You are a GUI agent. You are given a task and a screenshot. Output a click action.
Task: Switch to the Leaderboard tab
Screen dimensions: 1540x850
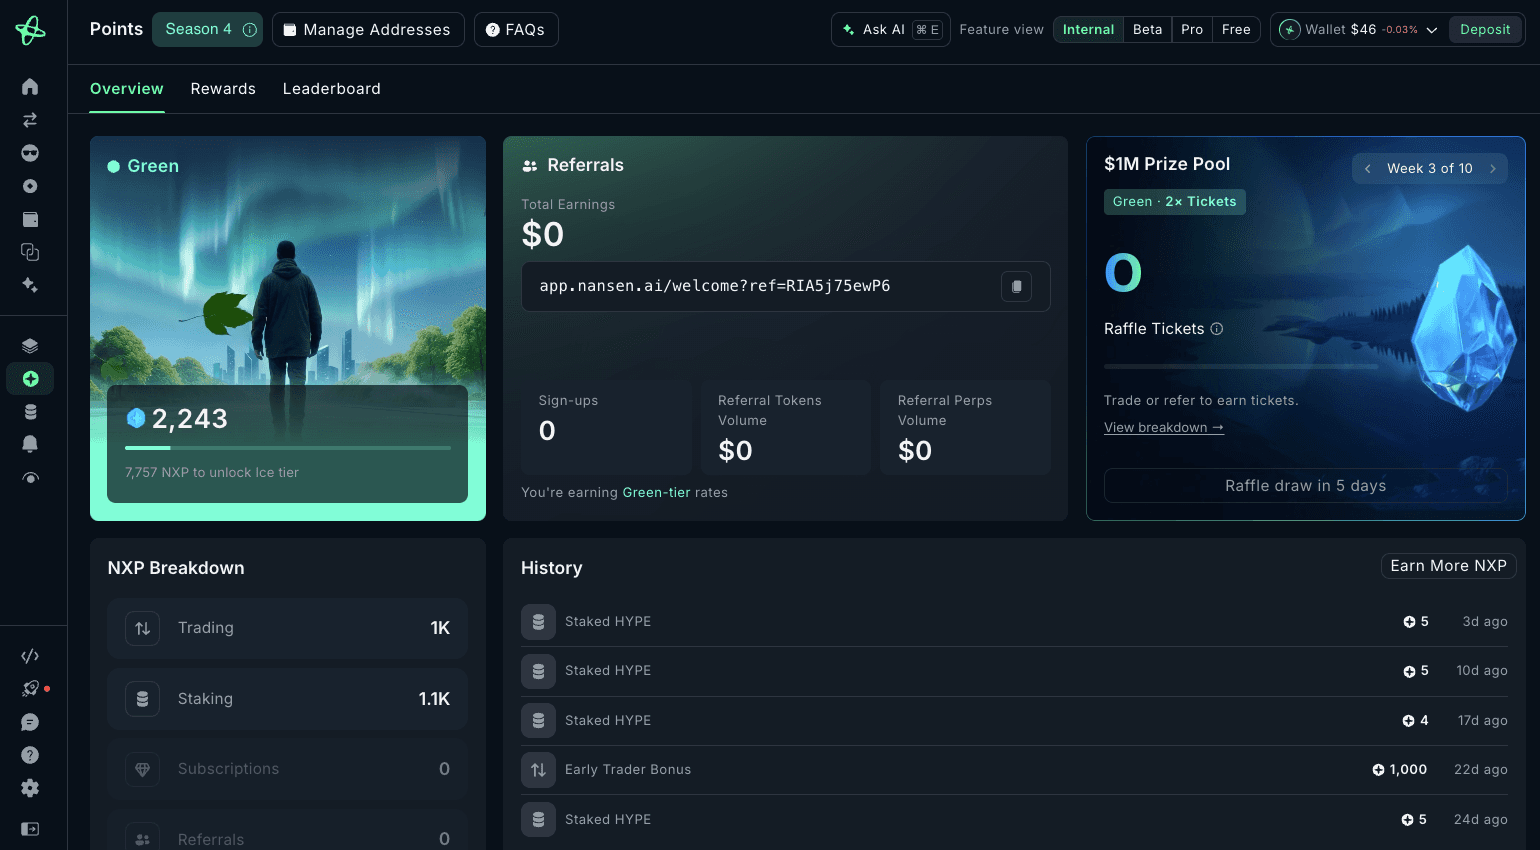(x=332, y=89)
